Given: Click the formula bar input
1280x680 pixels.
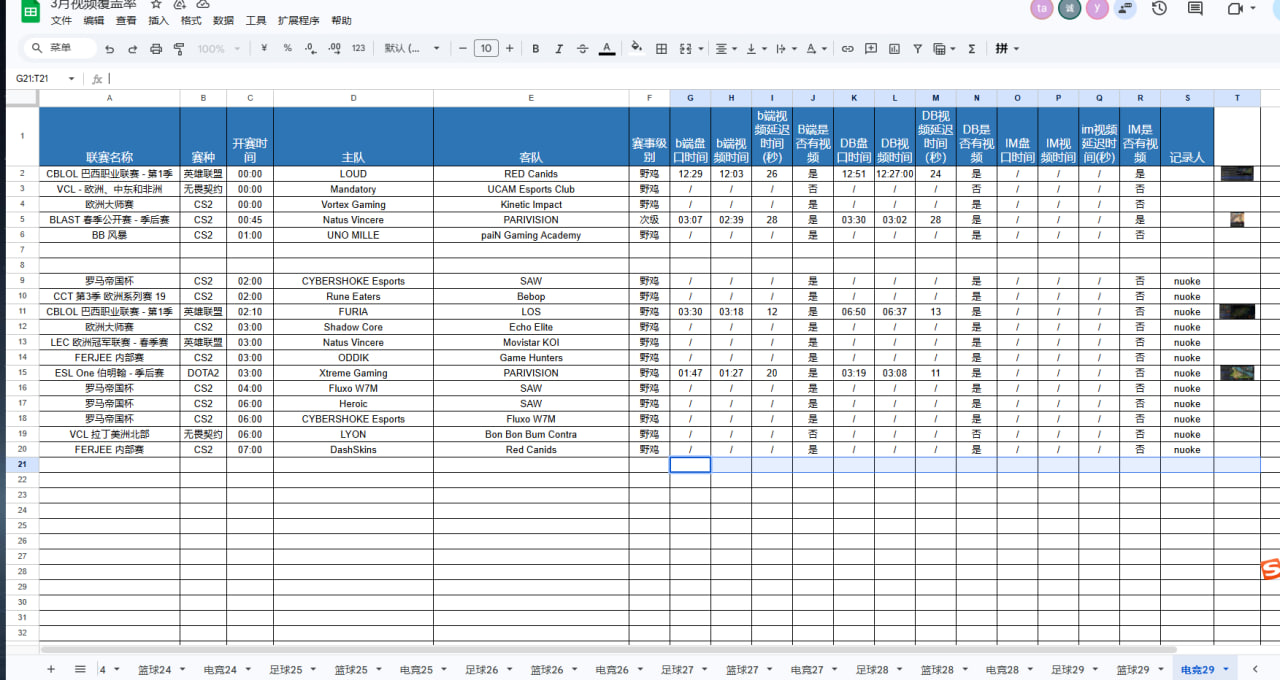Looking at the screenshot, I should click(x=690, y=78).
